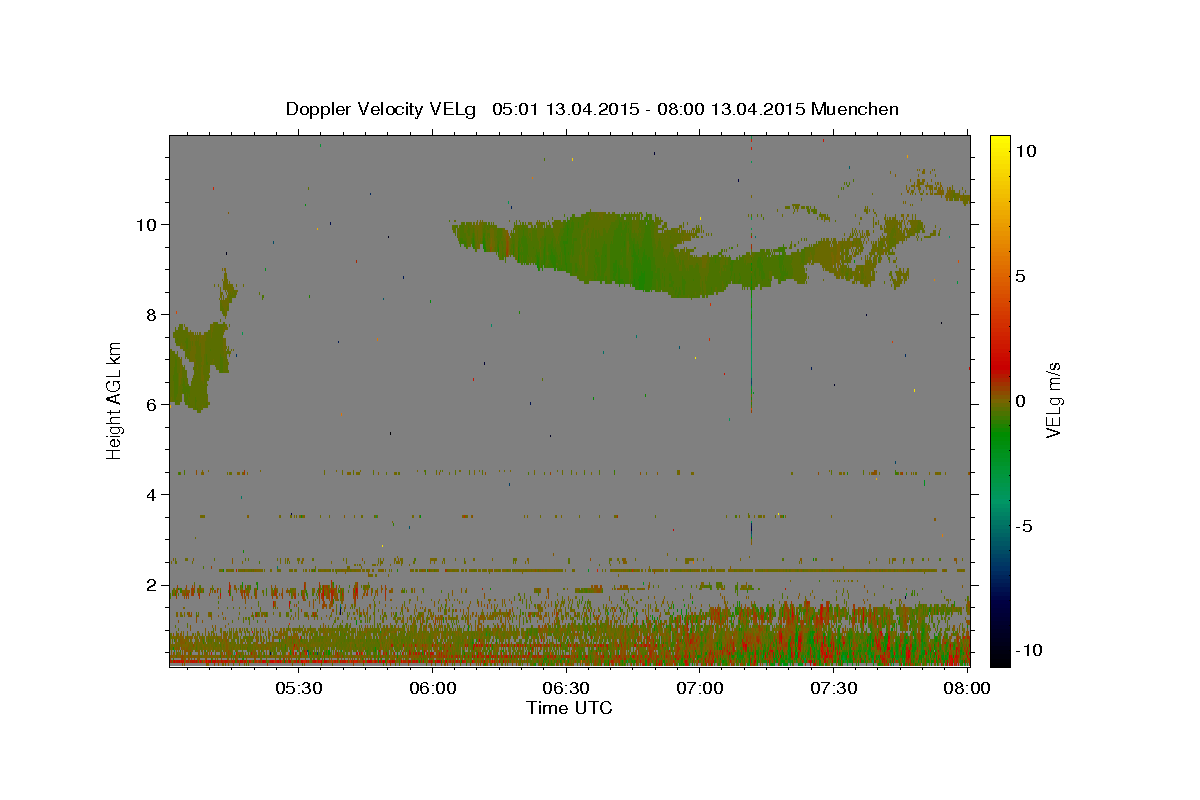Click the yellow top of the colorbar
This screenshot has width=1200, height=800.
tap(1000, 145)
